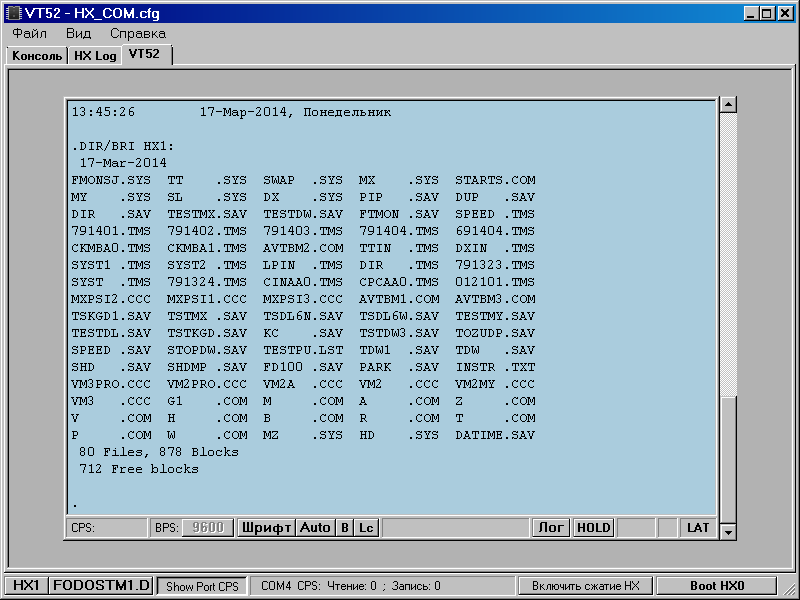Click the LAT keyboard layout indicator
Screen dimensions: 800x600
pos(698,527)
